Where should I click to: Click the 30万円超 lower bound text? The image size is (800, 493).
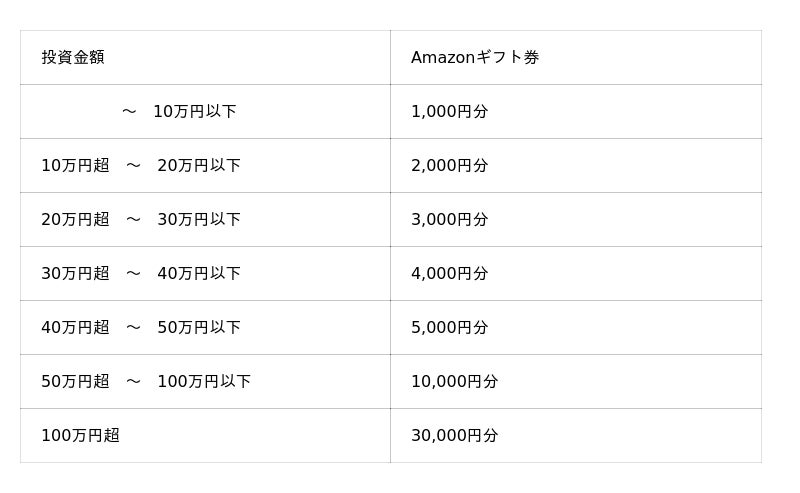point(75,273)
